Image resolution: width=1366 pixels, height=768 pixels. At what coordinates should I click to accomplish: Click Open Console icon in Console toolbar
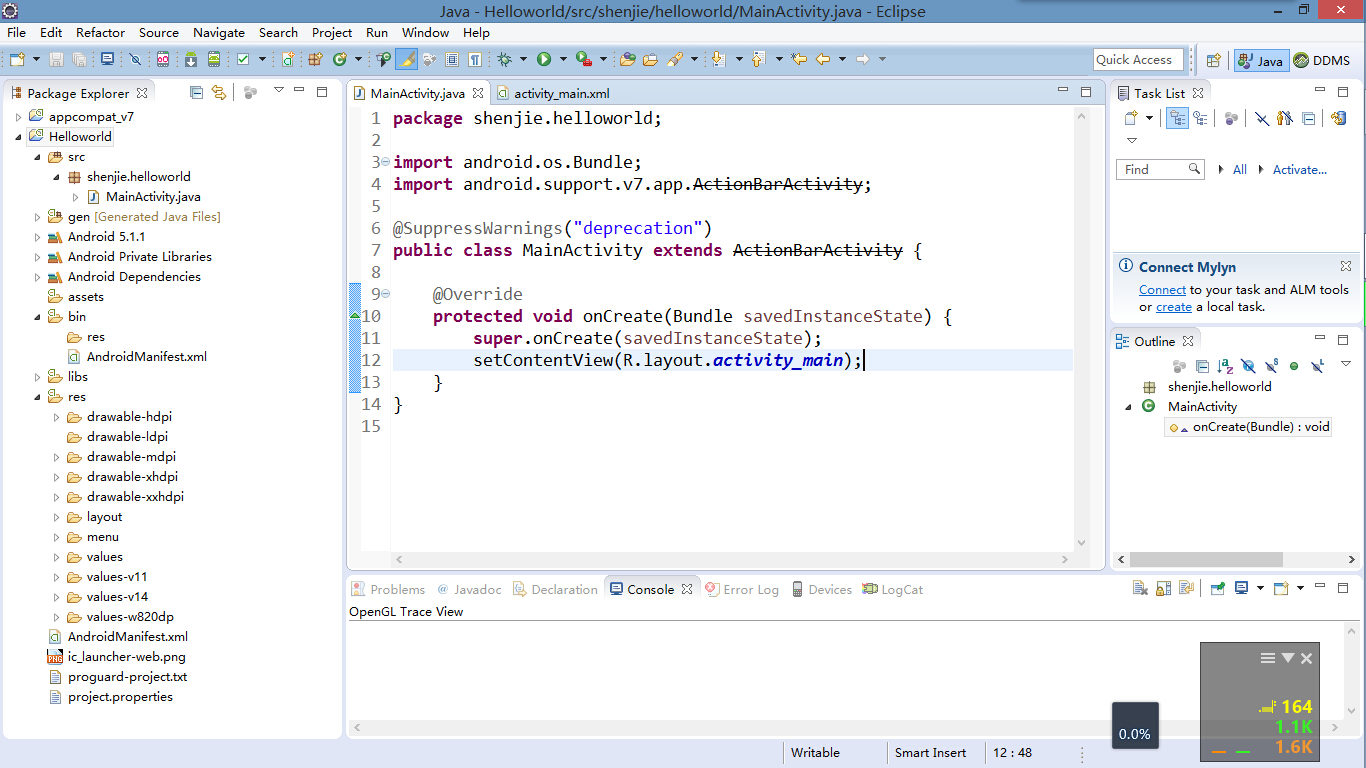click(1280, 588)
